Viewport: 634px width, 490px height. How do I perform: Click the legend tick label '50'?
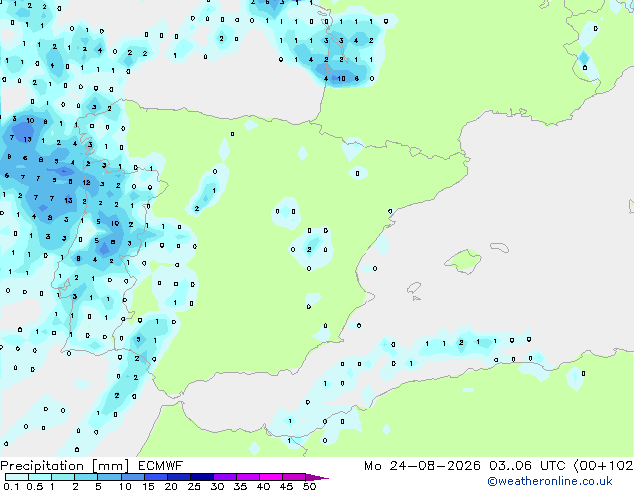coord(309,486)
